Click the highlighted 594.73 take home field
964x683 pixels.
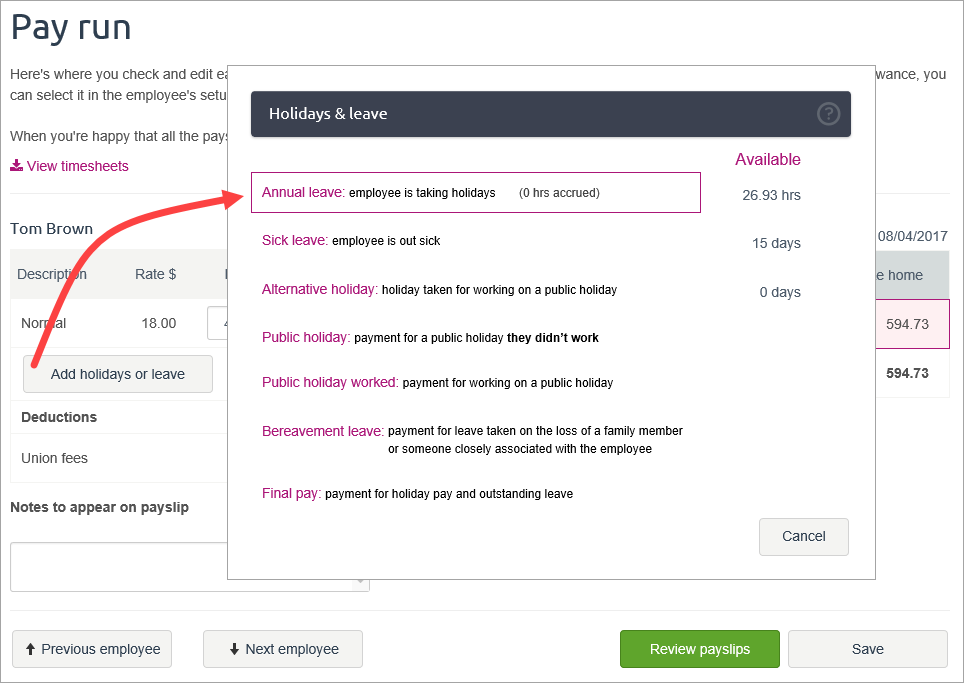pyautogui.click(x=908, y=323)
